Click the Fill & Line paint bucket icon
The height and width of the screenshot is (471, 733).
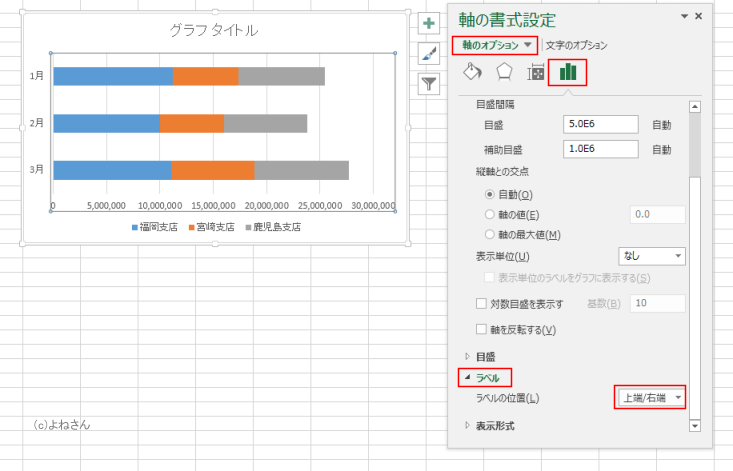click(x=473, y=72)
